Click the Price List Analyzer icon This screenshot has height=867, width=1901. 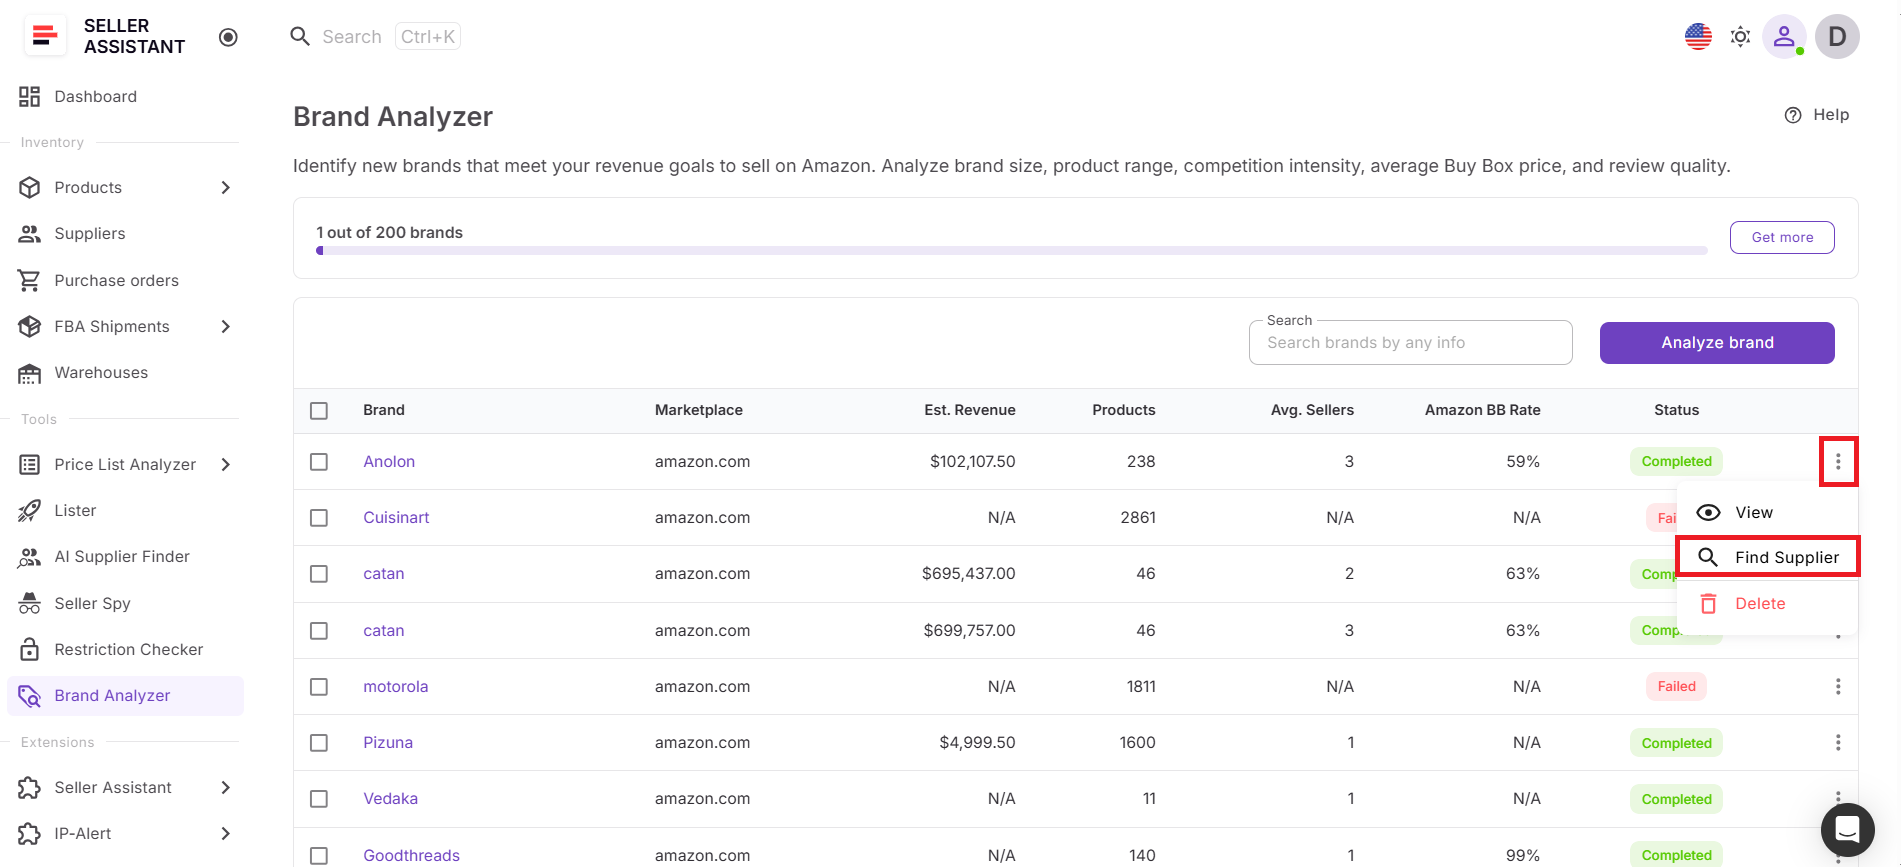tap(30, 465)
